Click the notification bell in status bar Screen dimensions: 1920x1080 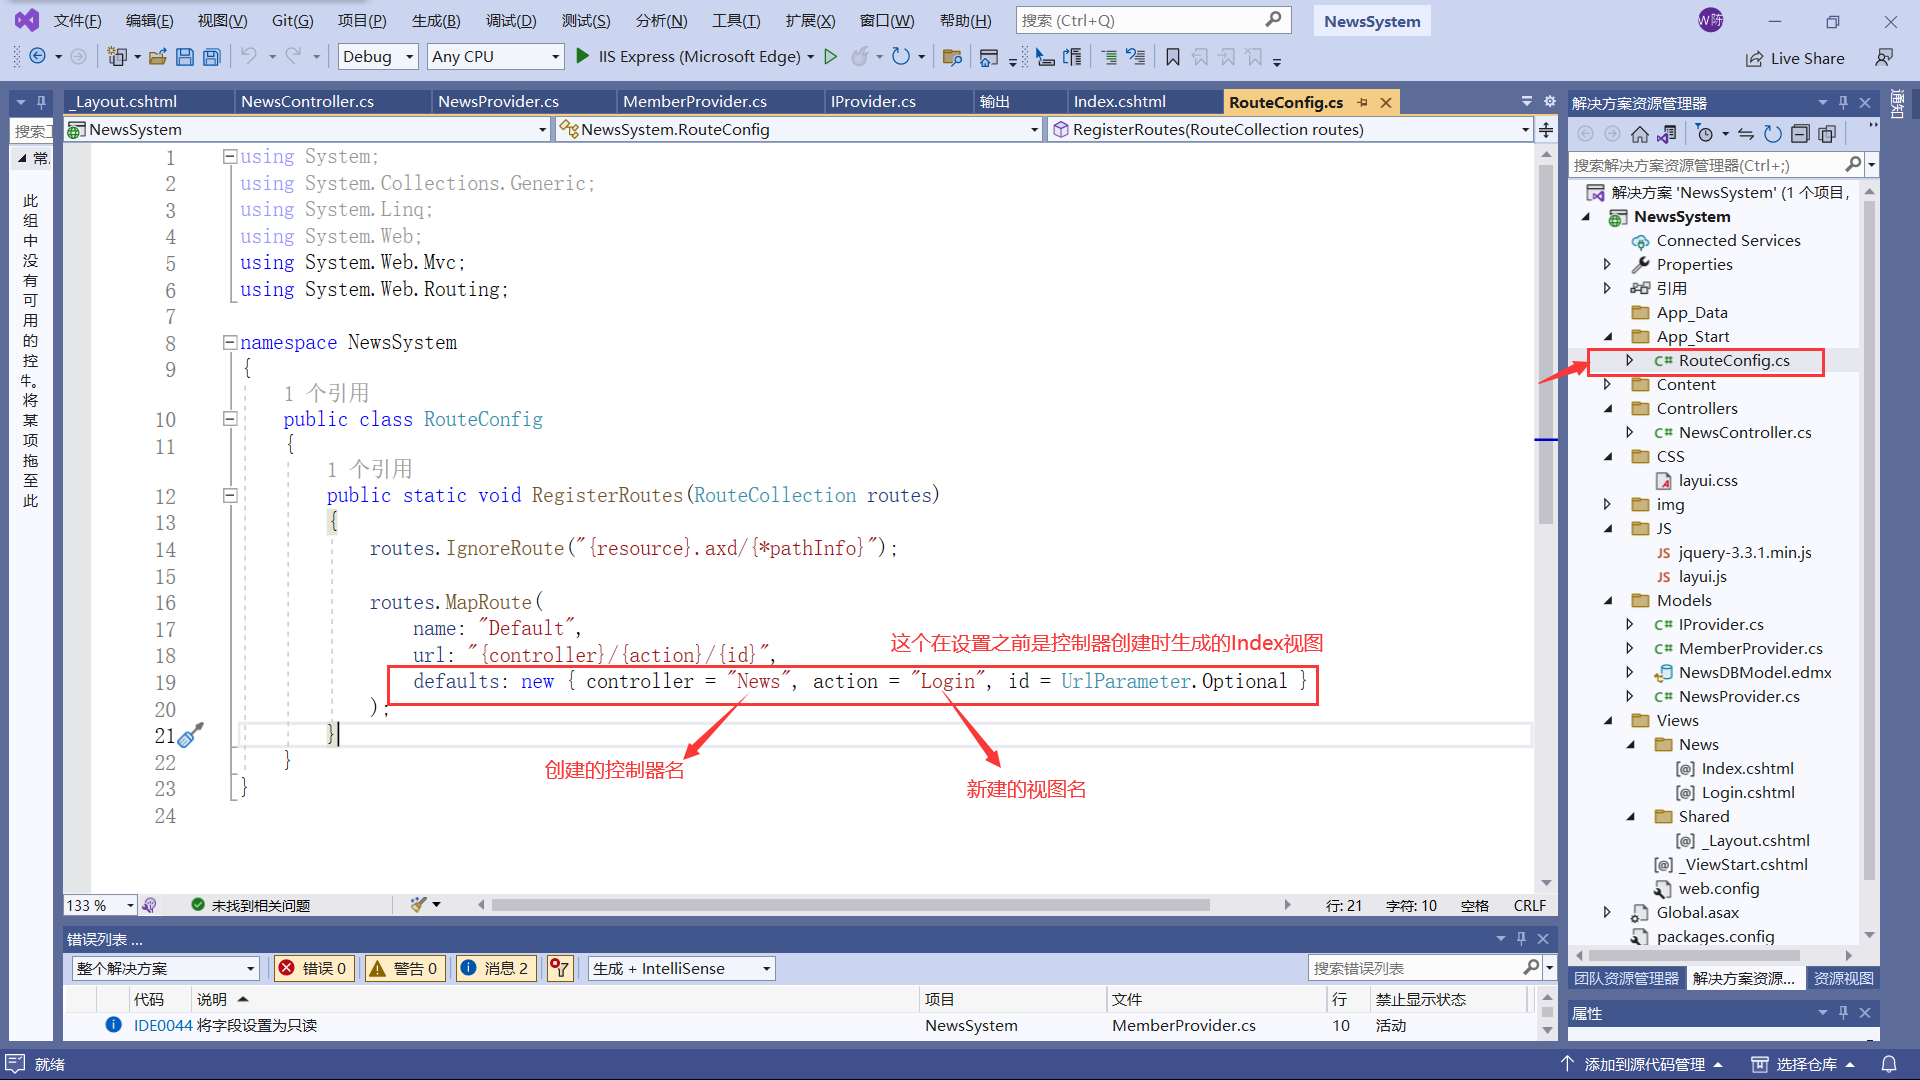[x=1889, y=1064]
